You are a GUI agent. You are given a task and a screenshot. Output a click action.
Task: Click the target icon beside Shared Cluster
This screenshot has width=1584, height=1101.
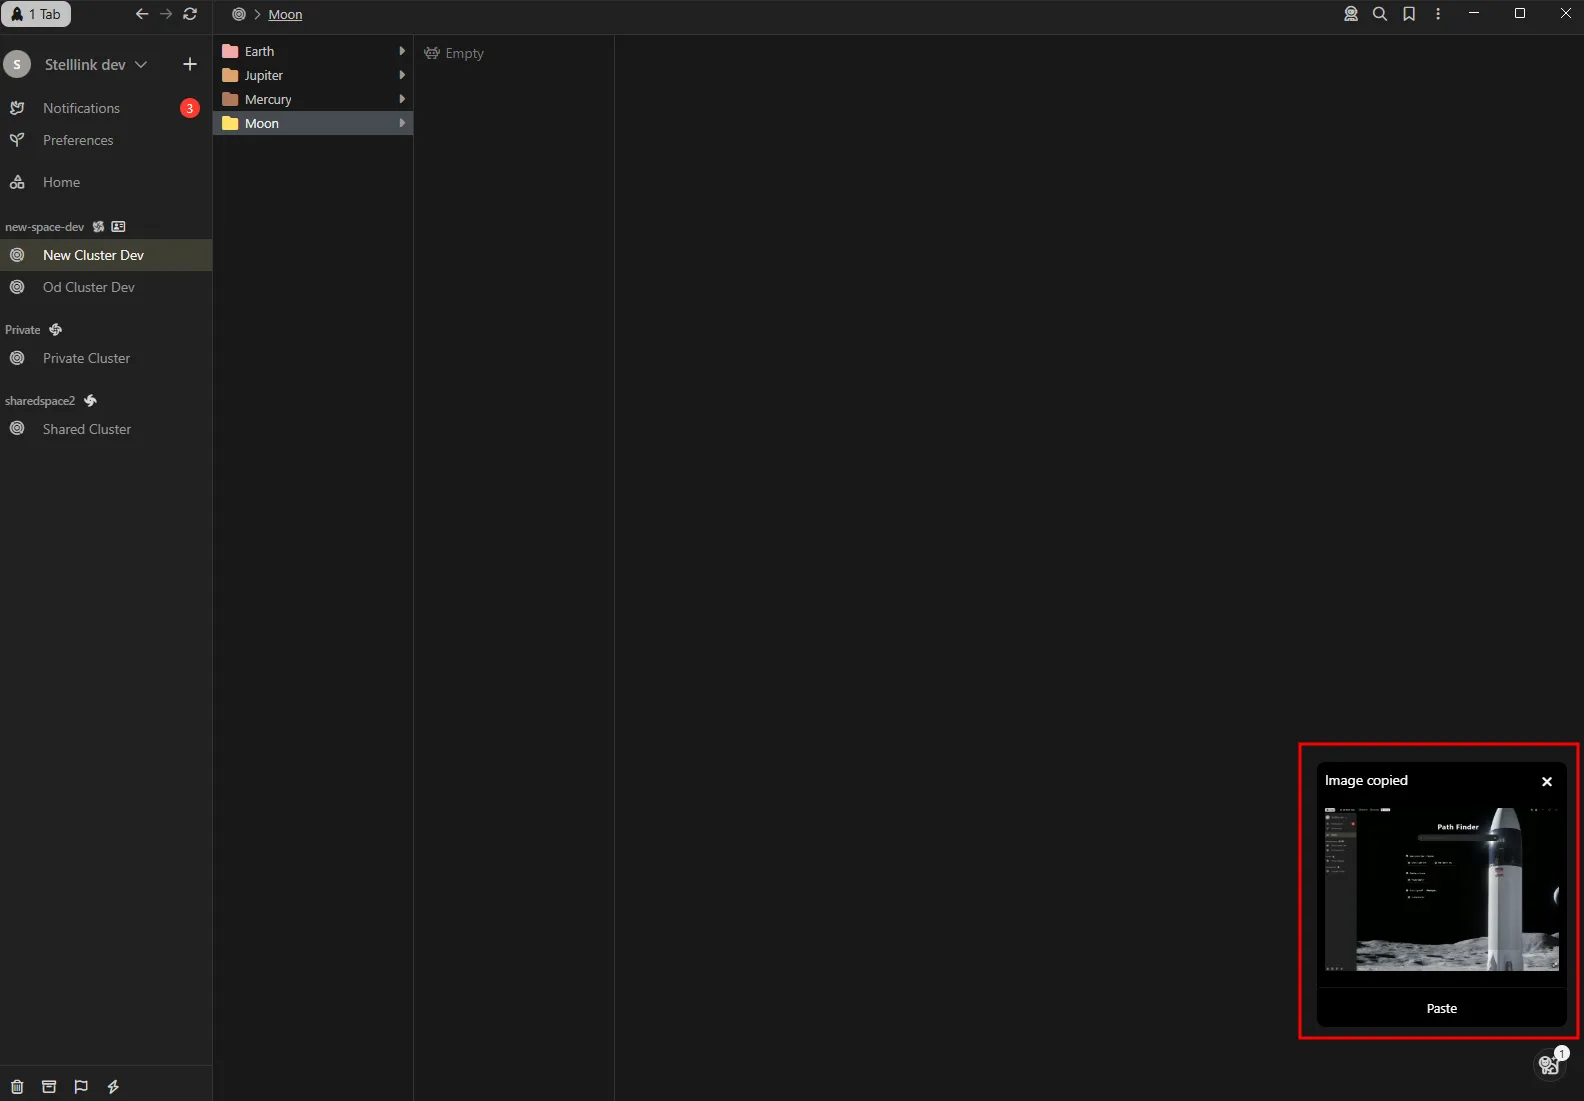pos(17,429)
